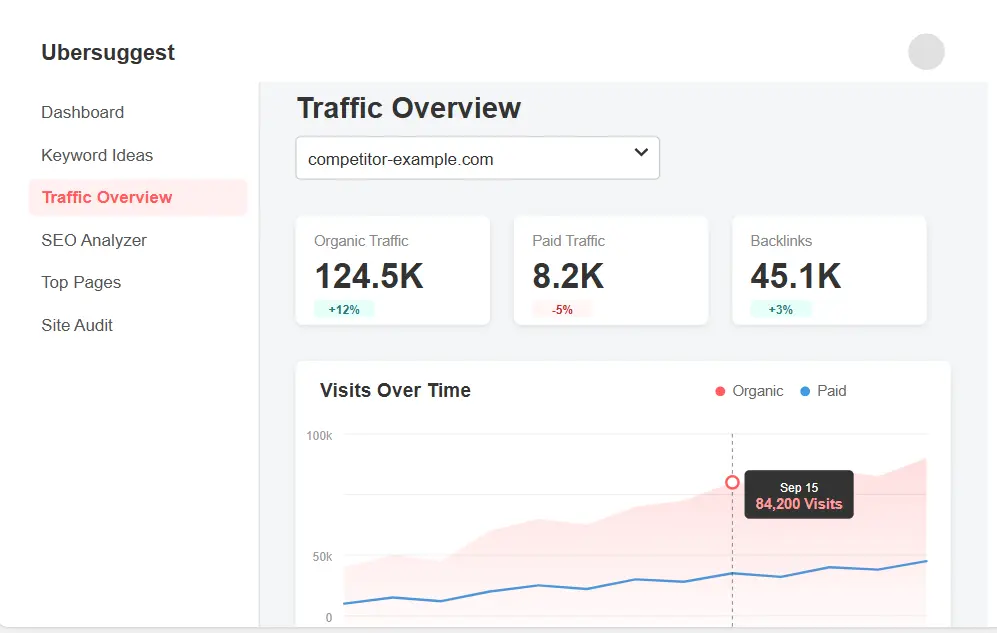Go to Site Audit
Image resolution: width=997 pixels, height=633 pixels.
click(x=77, y=325)
